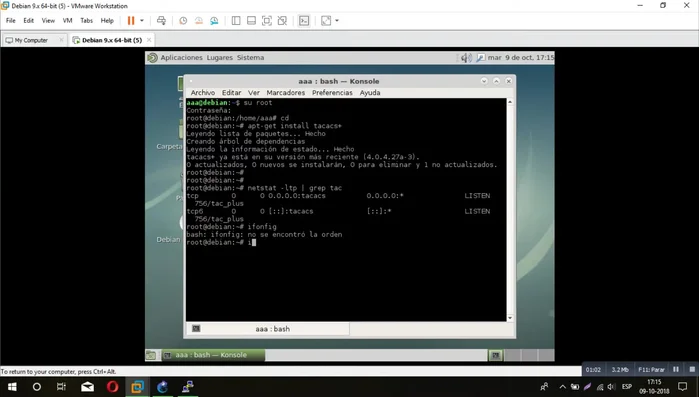Open the Windows Start menu
699x397 pixels.
tap(12, 387)
